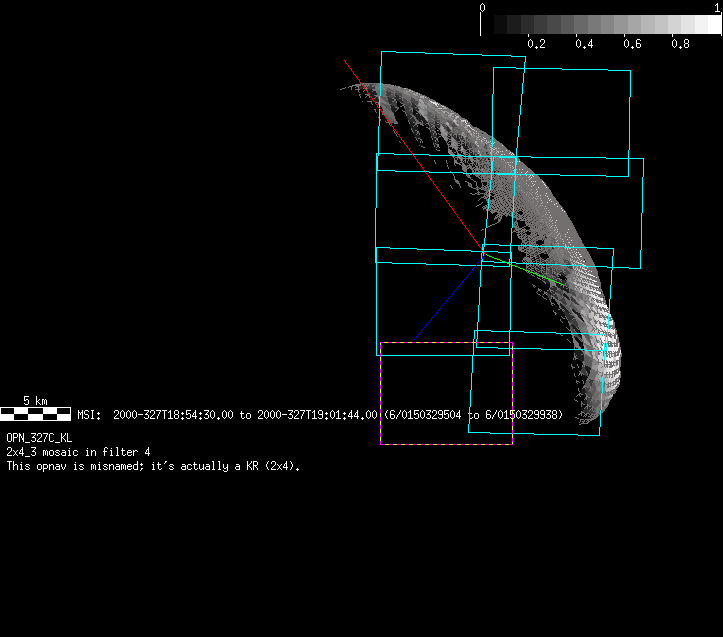Screen dimensions: 723x637
Task: Select the OPN_327C_KL sequence name
Action: (39, 438)
